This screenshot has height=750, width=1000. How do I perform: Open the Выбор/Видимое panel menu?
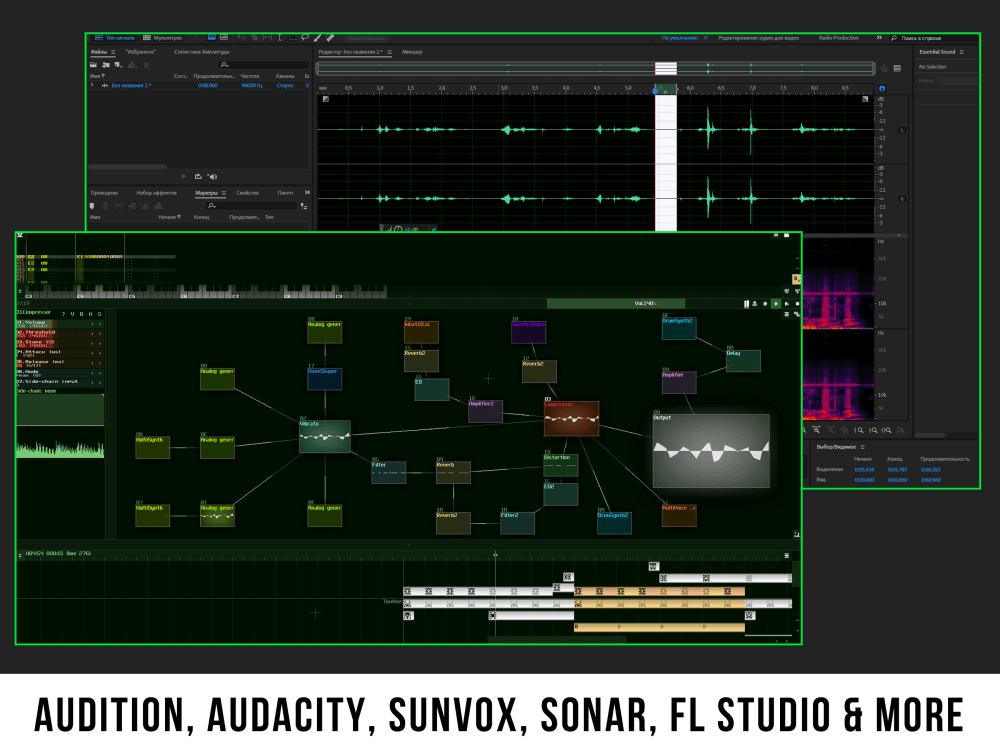[863, 447]
